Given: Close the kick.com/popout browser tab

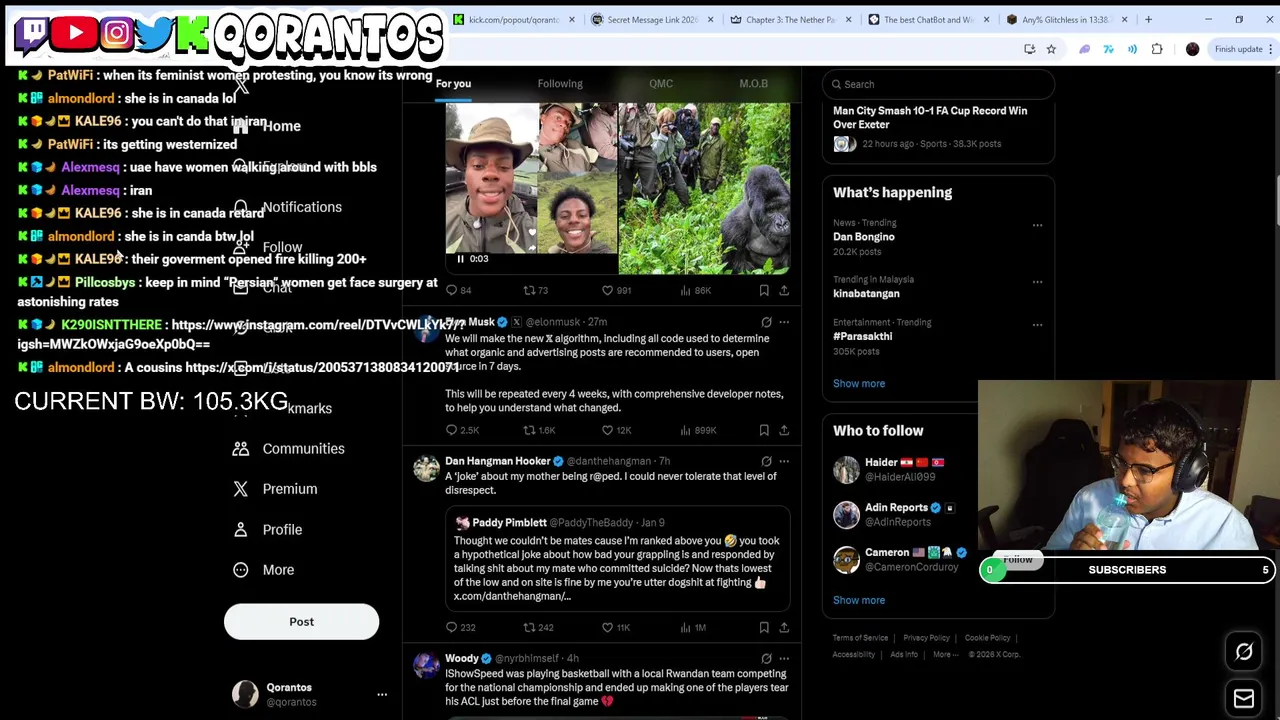Looking at the screenshot, I should pos(572,19).
